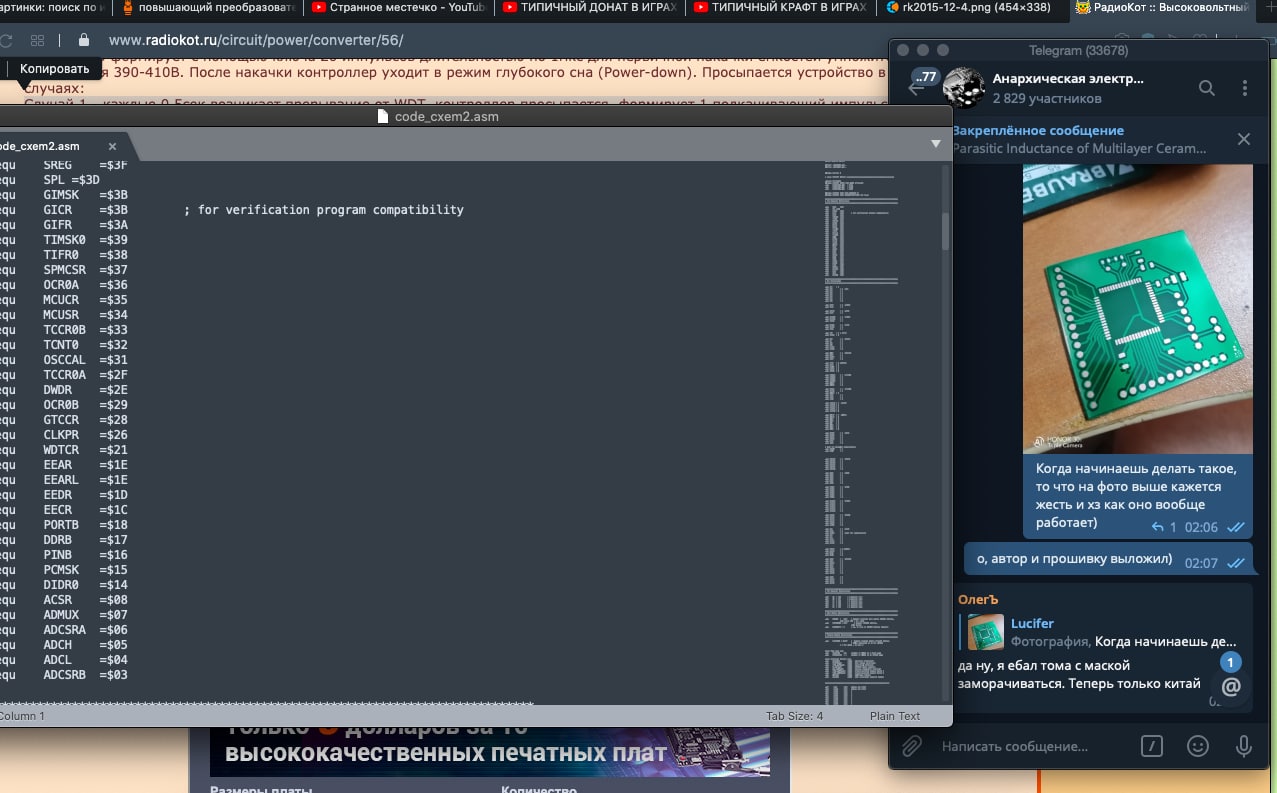Click the rk2015-12-4.png tab favicon
The width and height of the screenshot is (1277, 793).
893,7
